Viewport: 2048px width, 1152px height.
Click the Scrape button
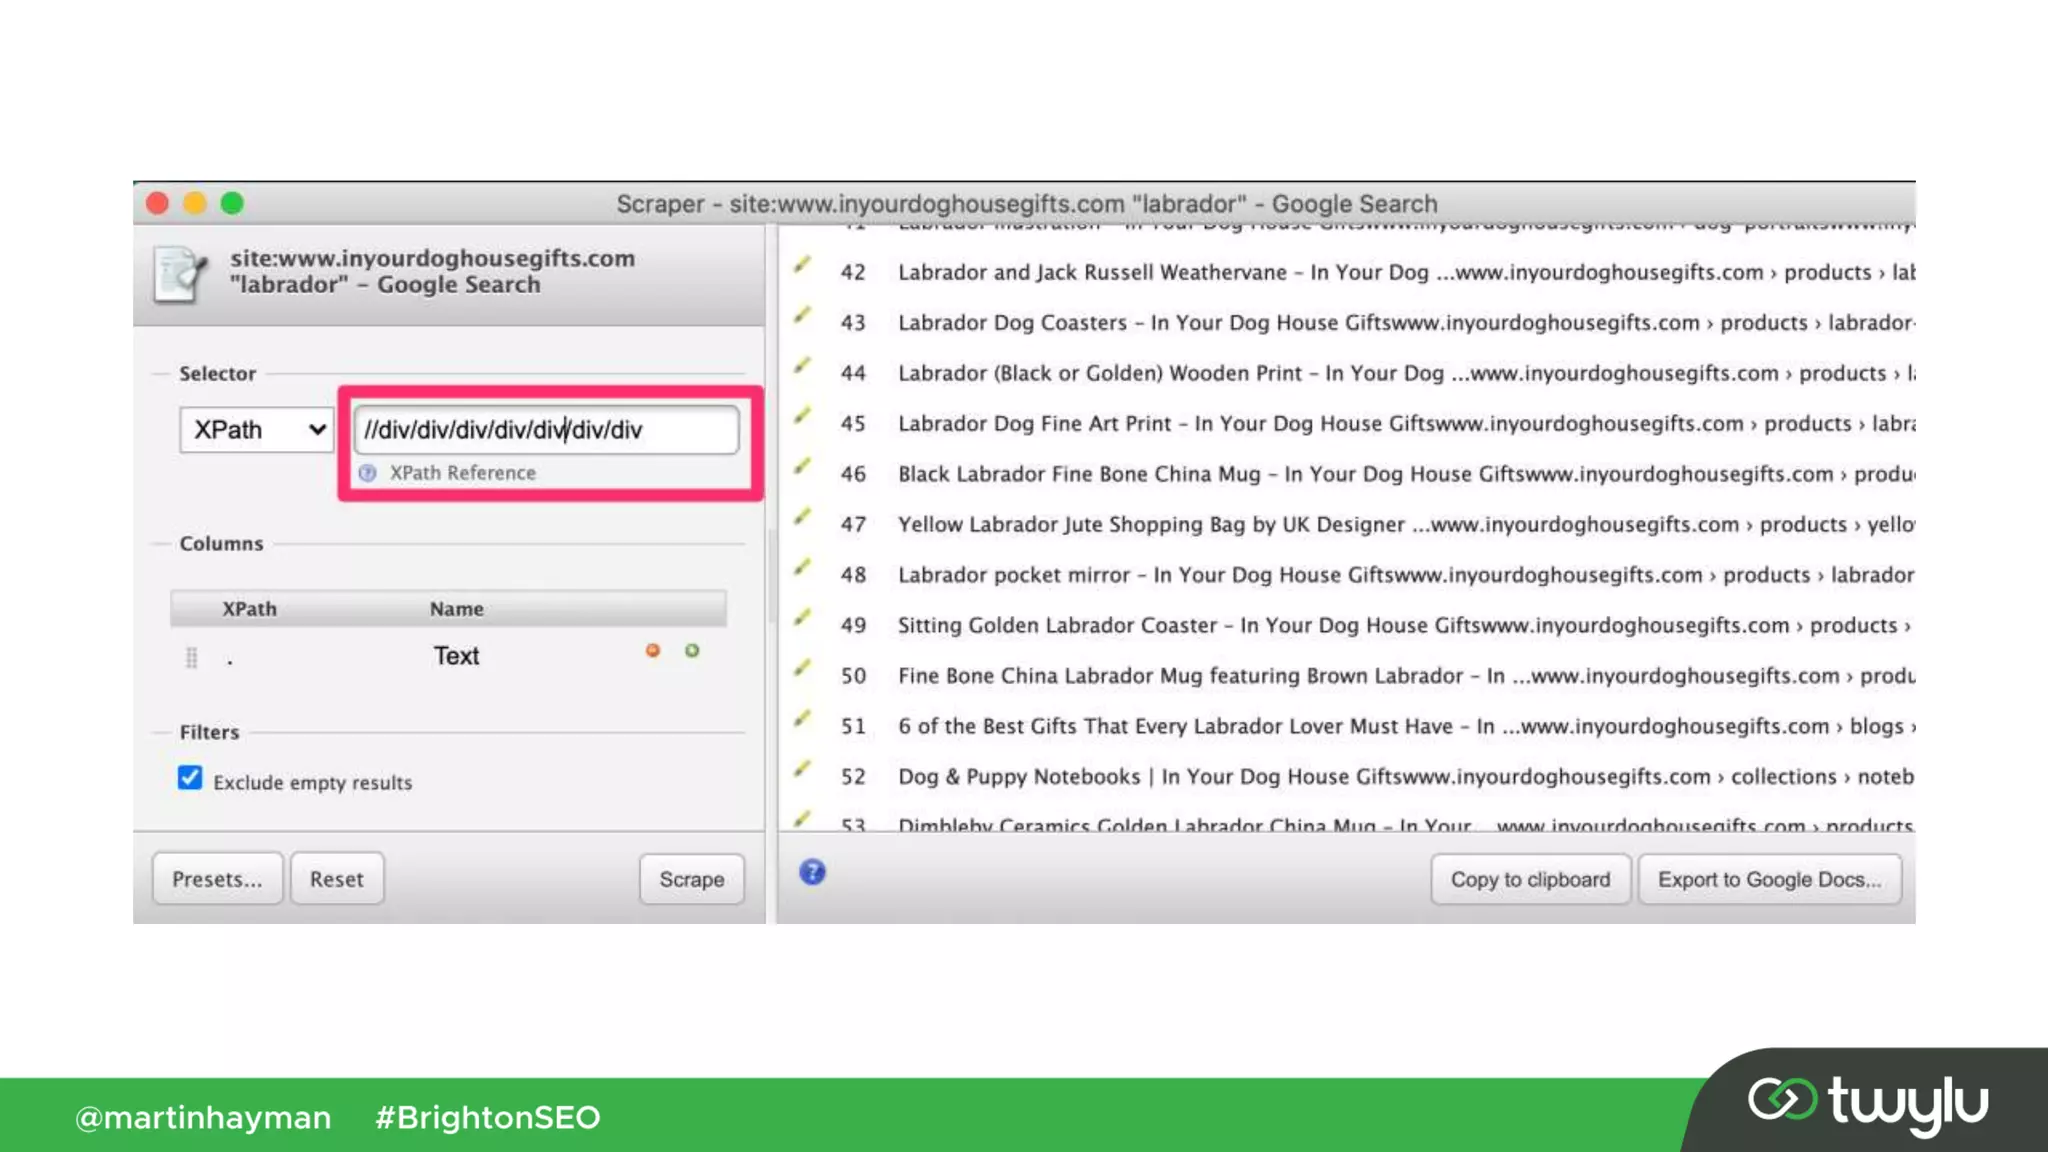click(691, 879)
